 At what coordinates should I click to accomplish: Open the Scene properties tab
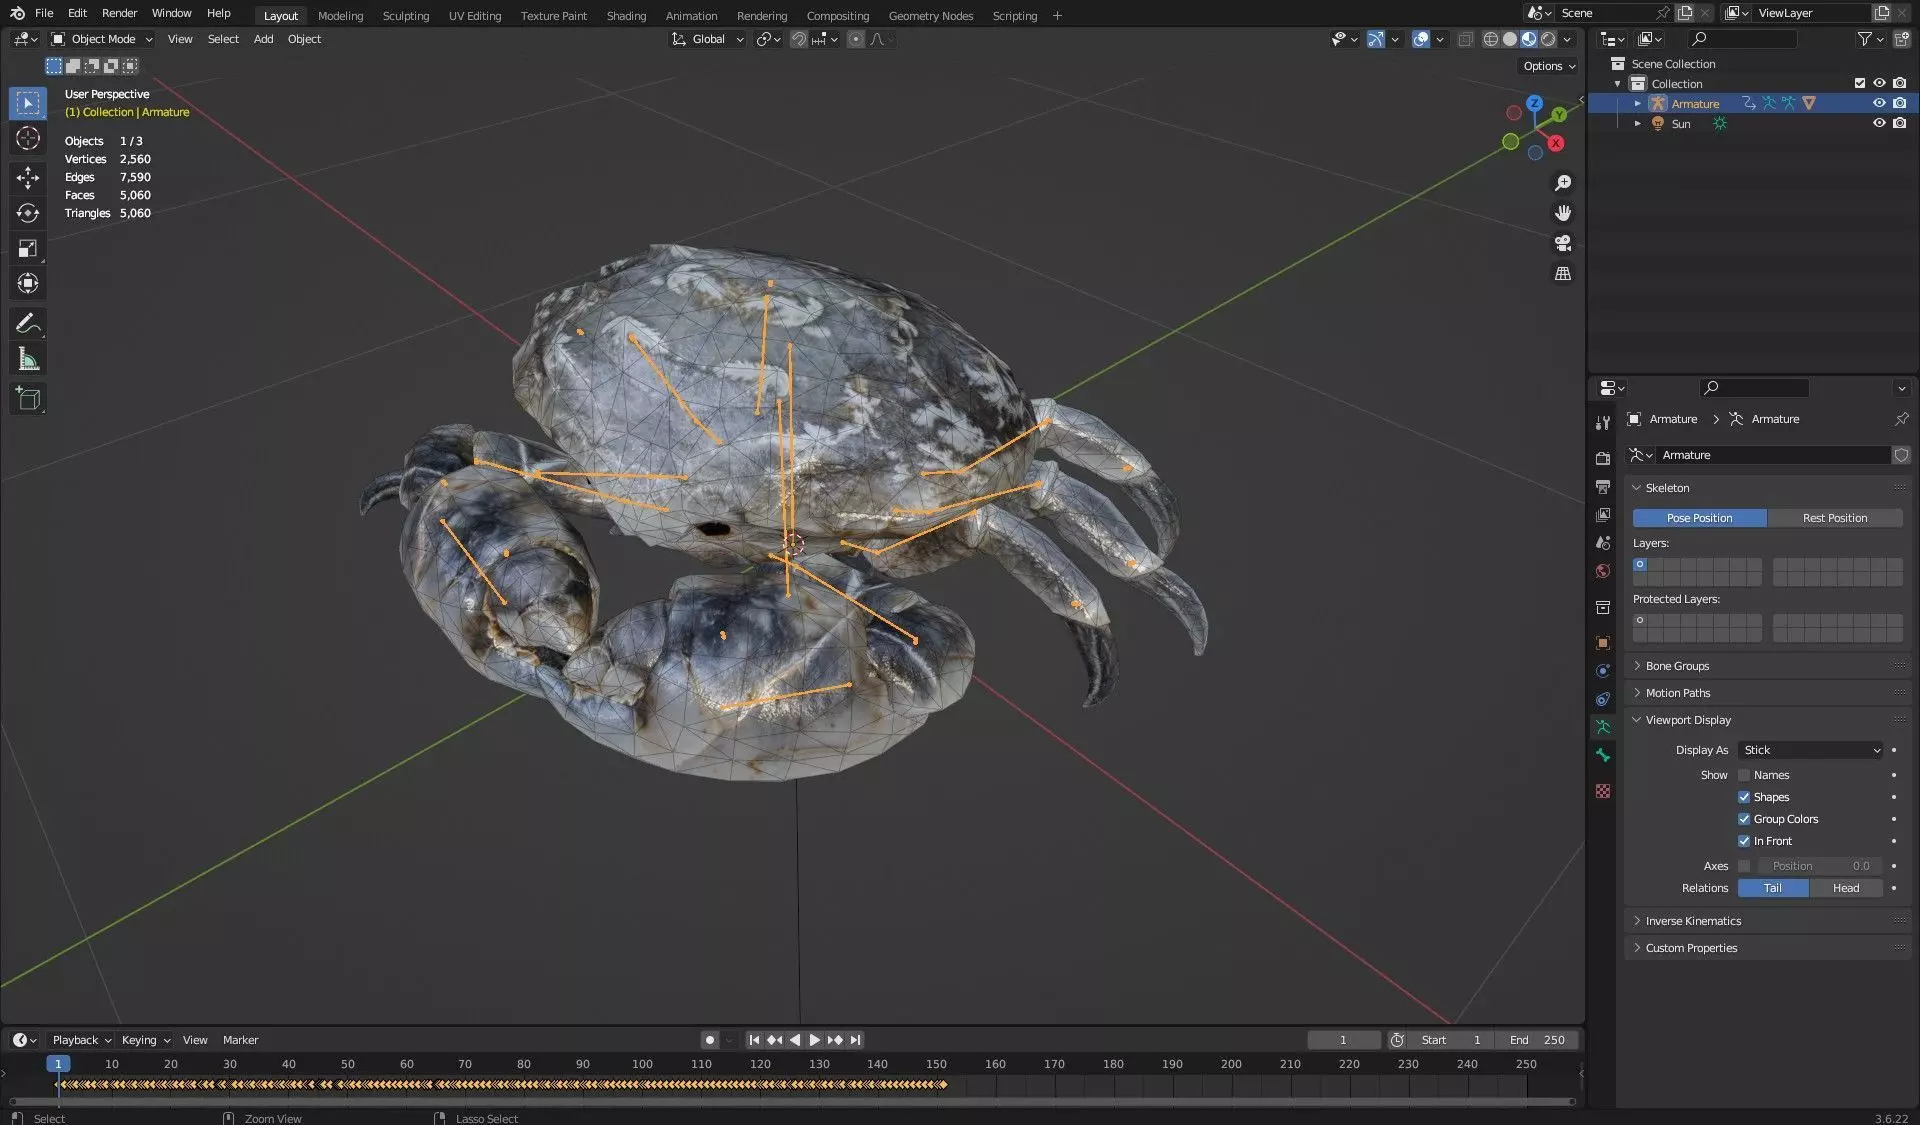(1603, 542)
